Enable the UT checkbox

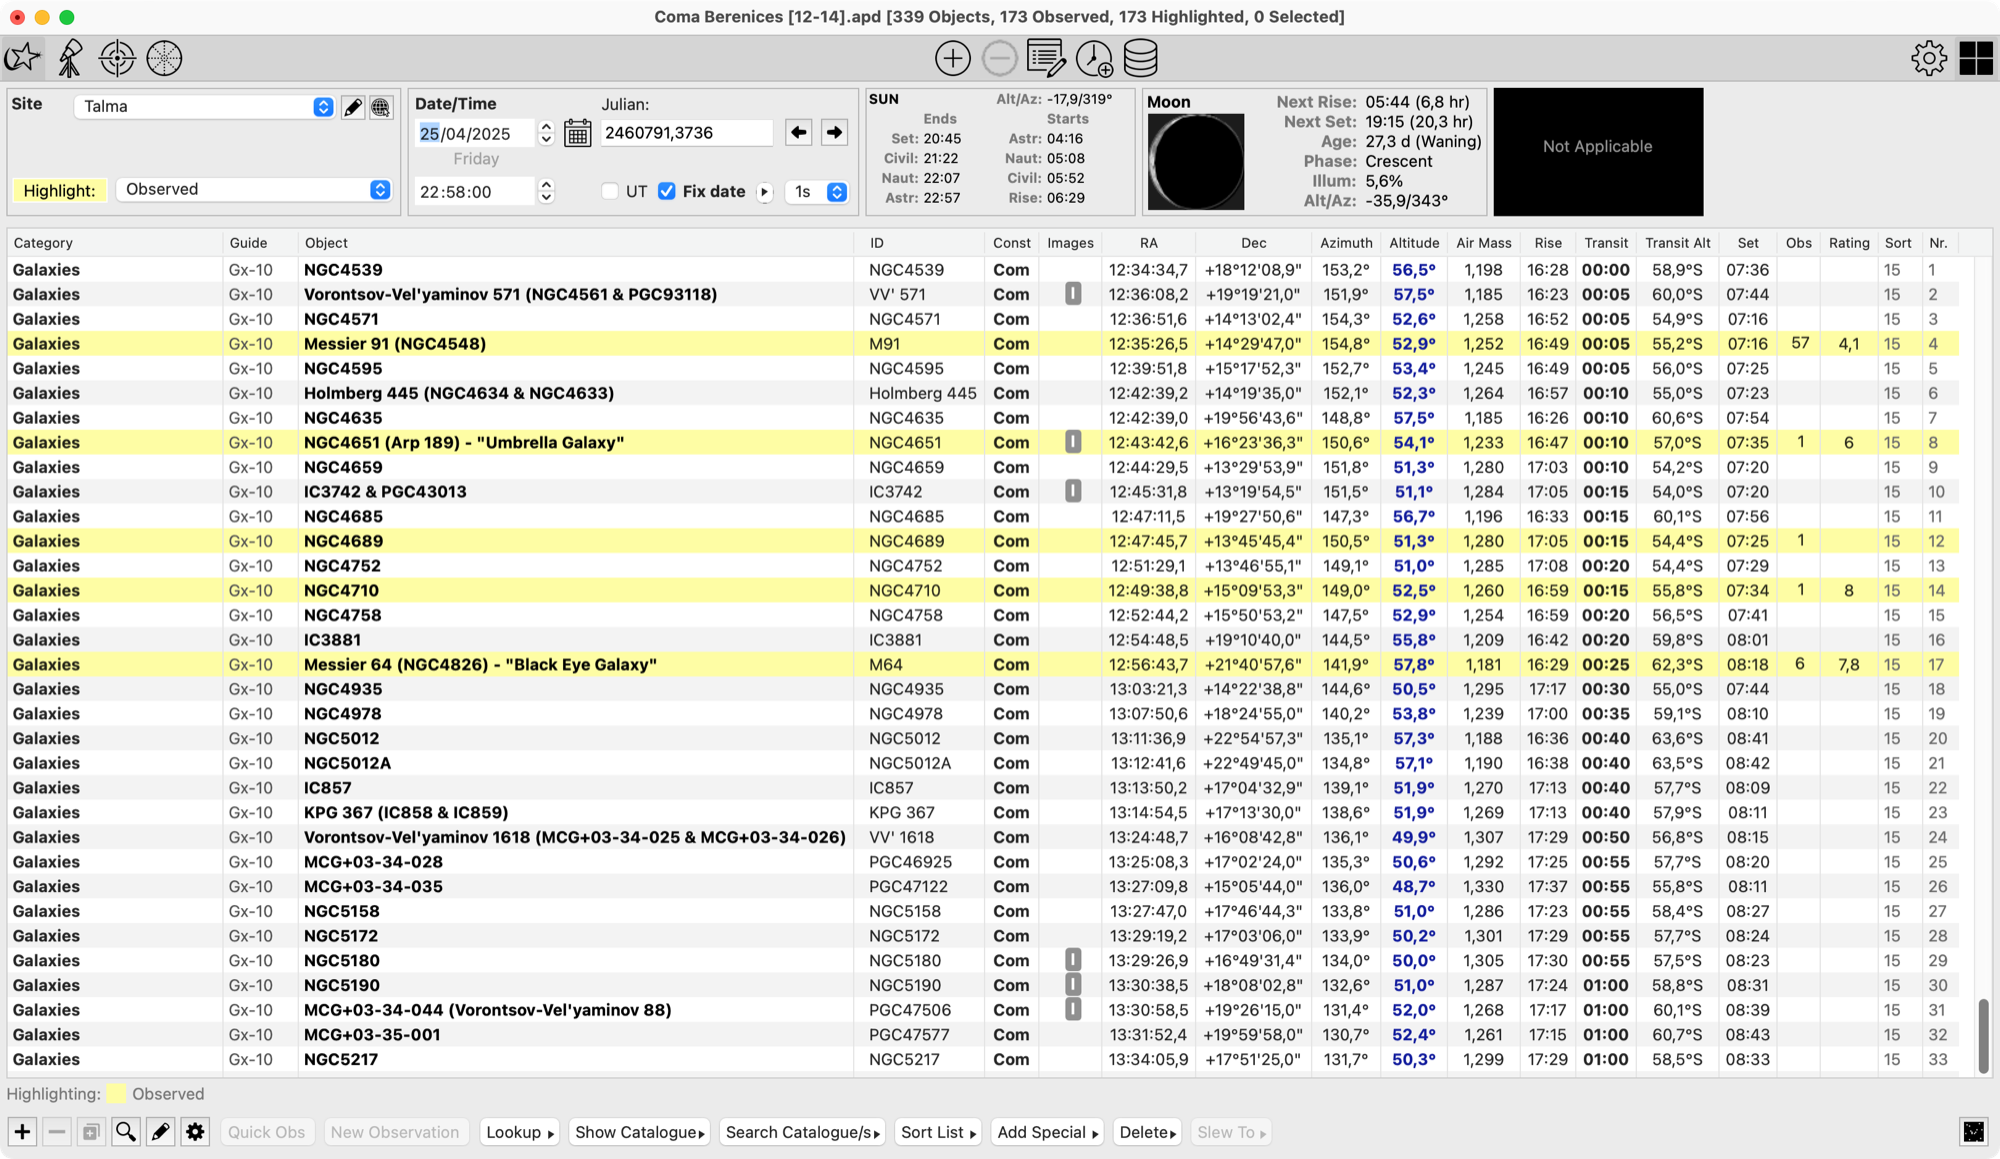pos(610,191)
